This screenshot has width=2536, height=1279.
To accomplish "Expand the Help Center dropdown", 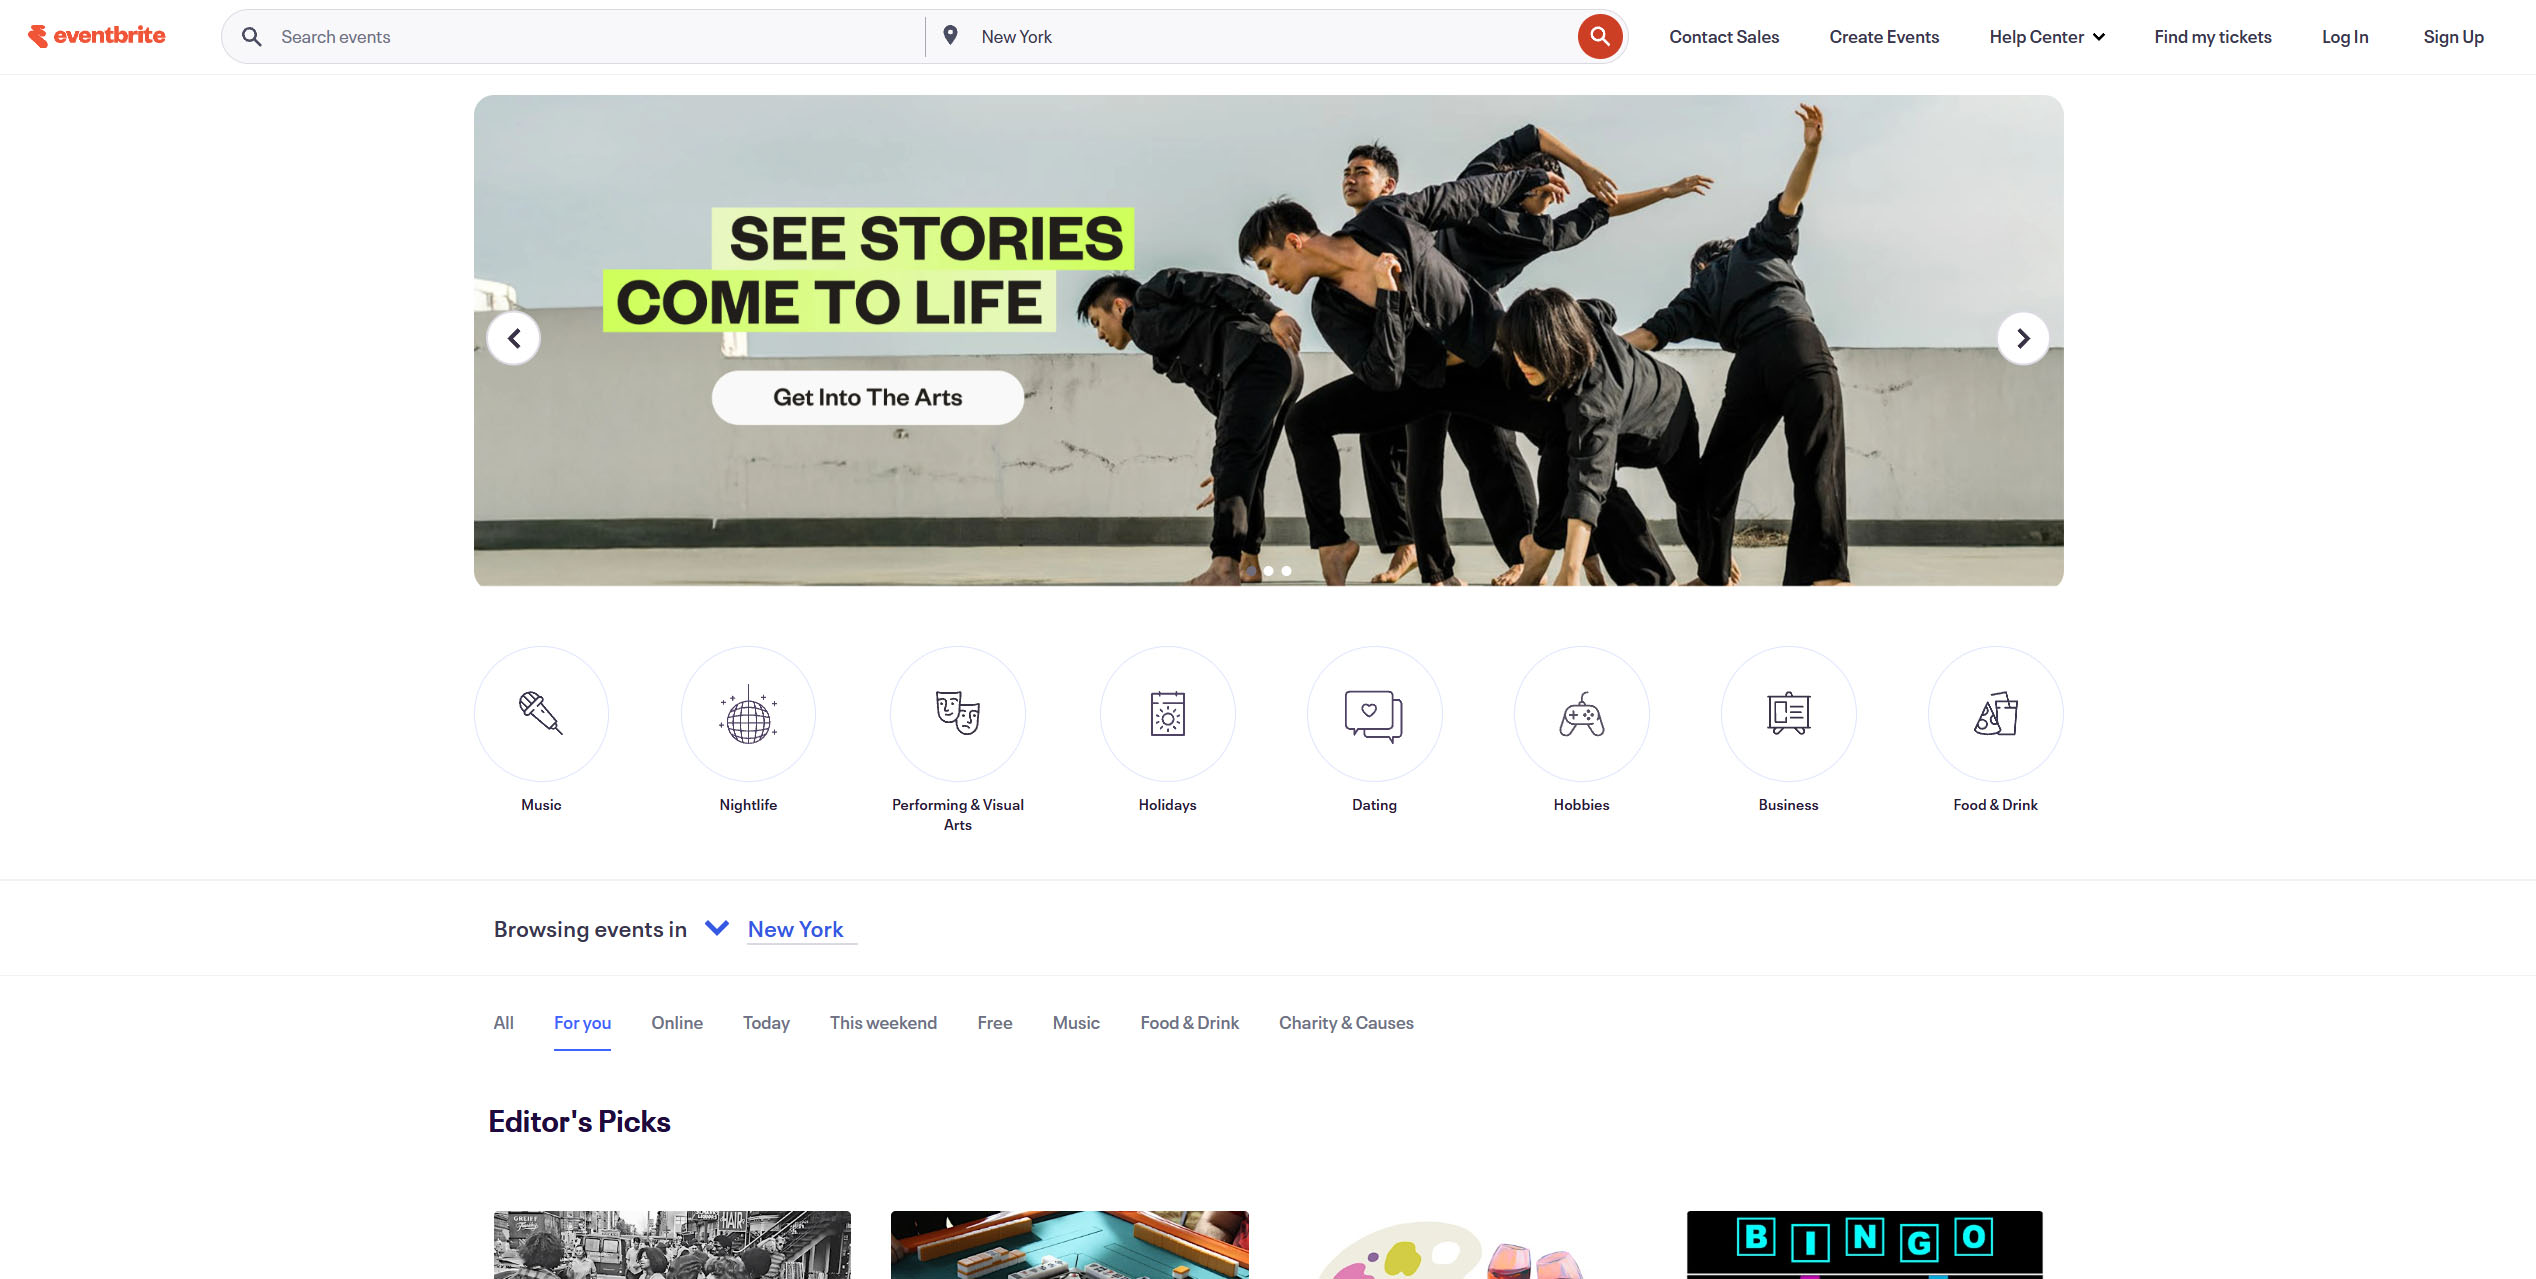I will pyautogui.click(x=2046, y=37).
